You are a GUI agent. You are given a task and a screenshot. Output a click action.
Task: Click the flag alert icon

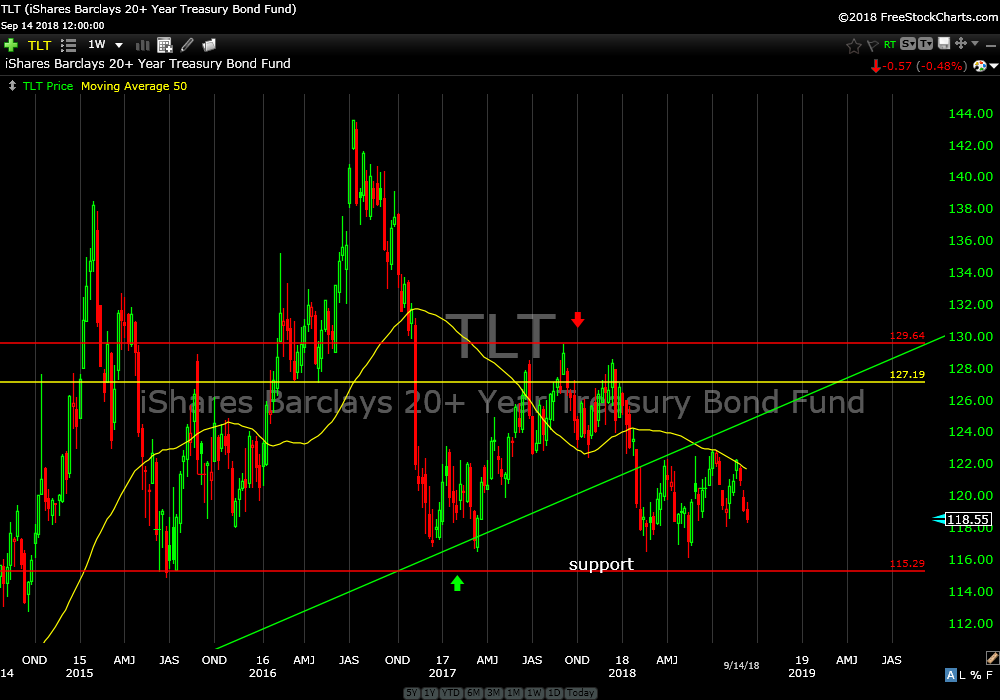[x=871, y=45]
